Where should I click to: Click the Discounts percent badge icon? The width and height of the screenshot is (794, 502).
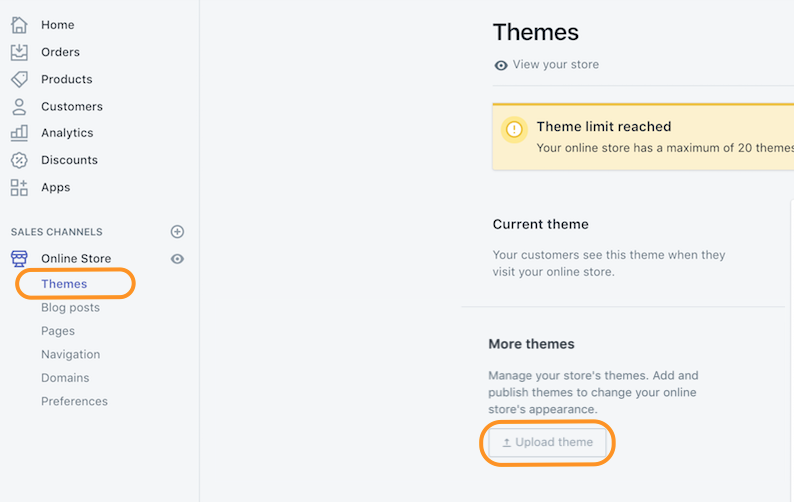pyautogui.click(x=19, y=160)
